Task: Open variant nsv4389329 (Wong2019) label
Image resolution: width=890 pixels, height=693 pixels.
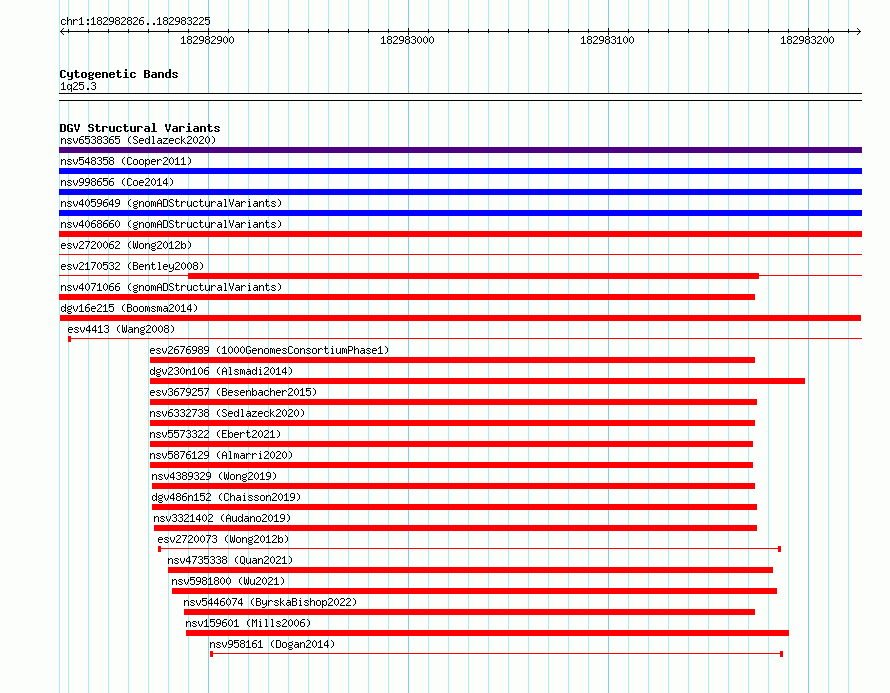Action: tap(214, 476)
